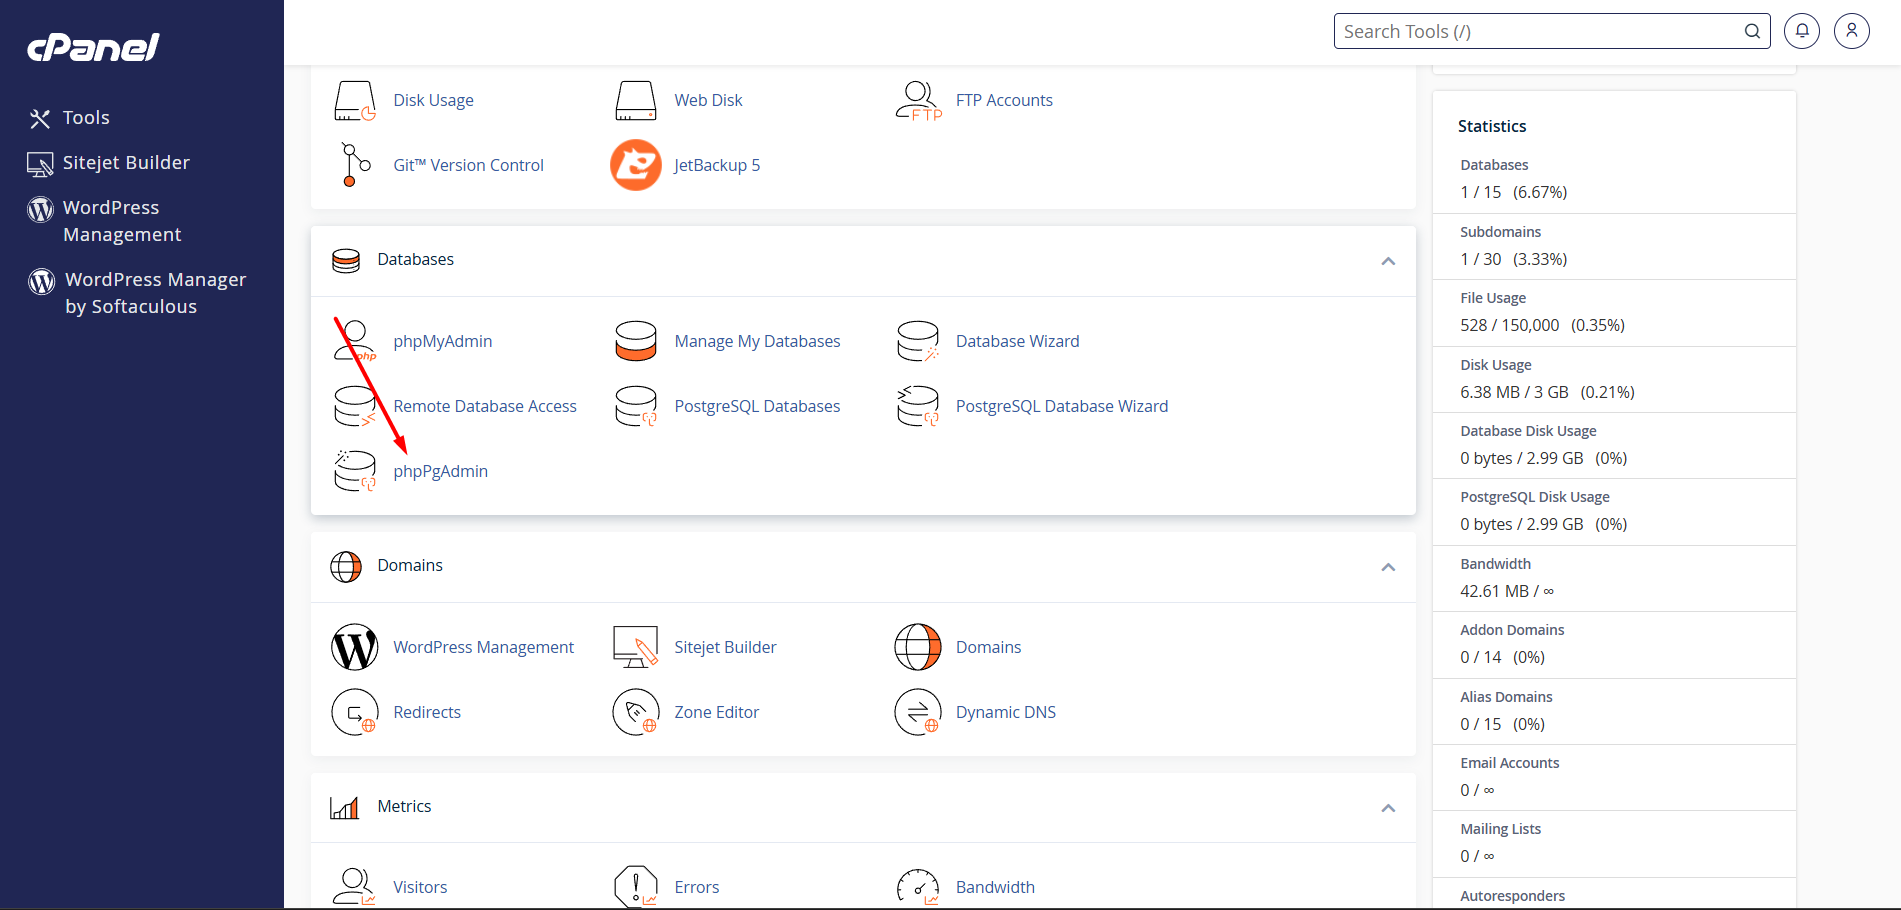The width and height of the screenshot is (1901, 910).
Task: Open the Remote Database Access link
Action: pyautogui.click(x=485, y=406)
